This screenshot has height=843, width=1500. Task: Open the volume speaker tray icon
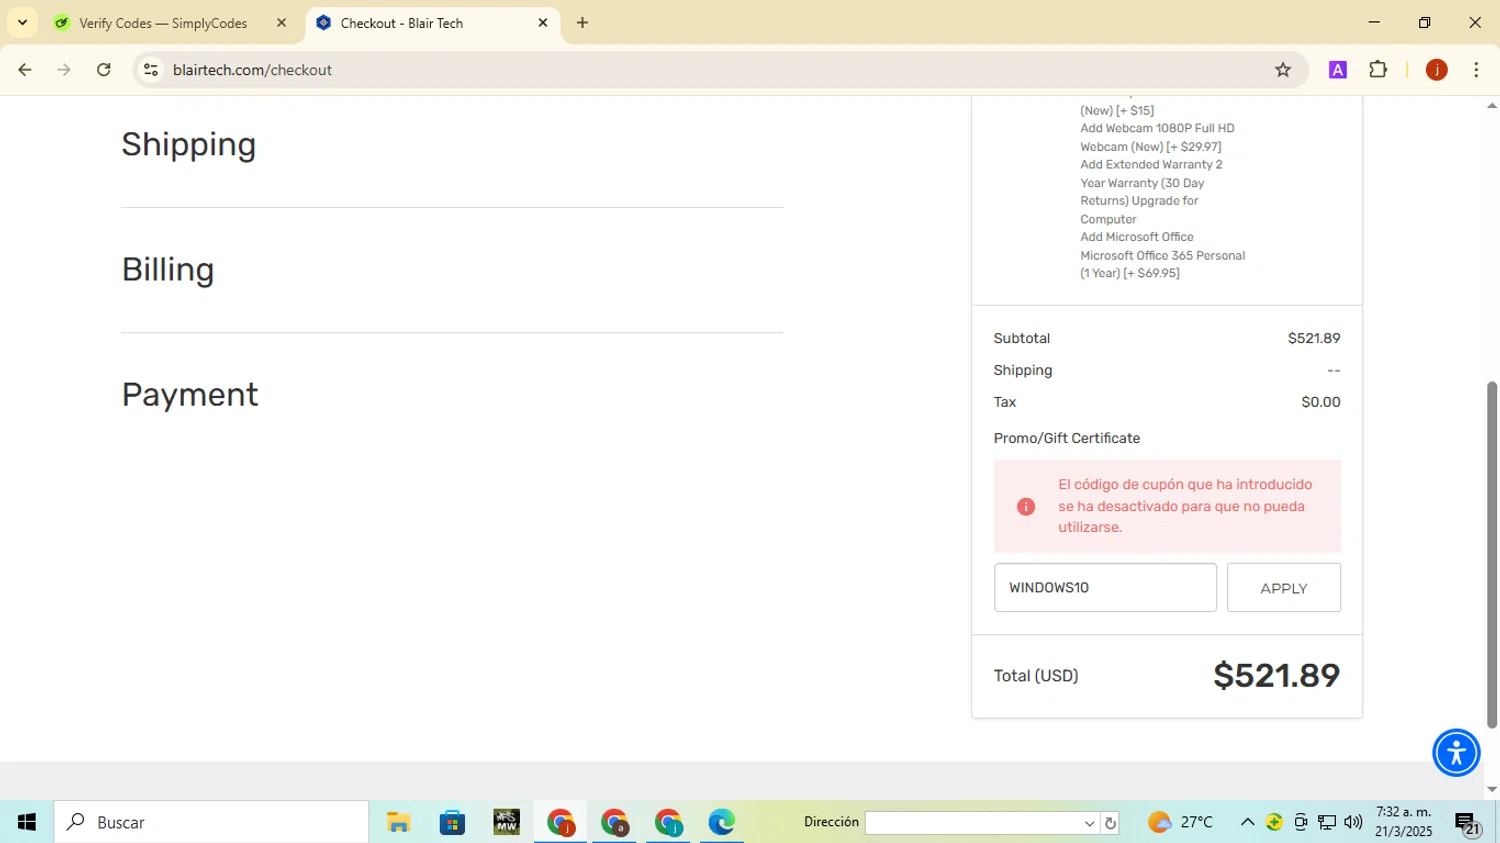click(x=1353, y=822)
